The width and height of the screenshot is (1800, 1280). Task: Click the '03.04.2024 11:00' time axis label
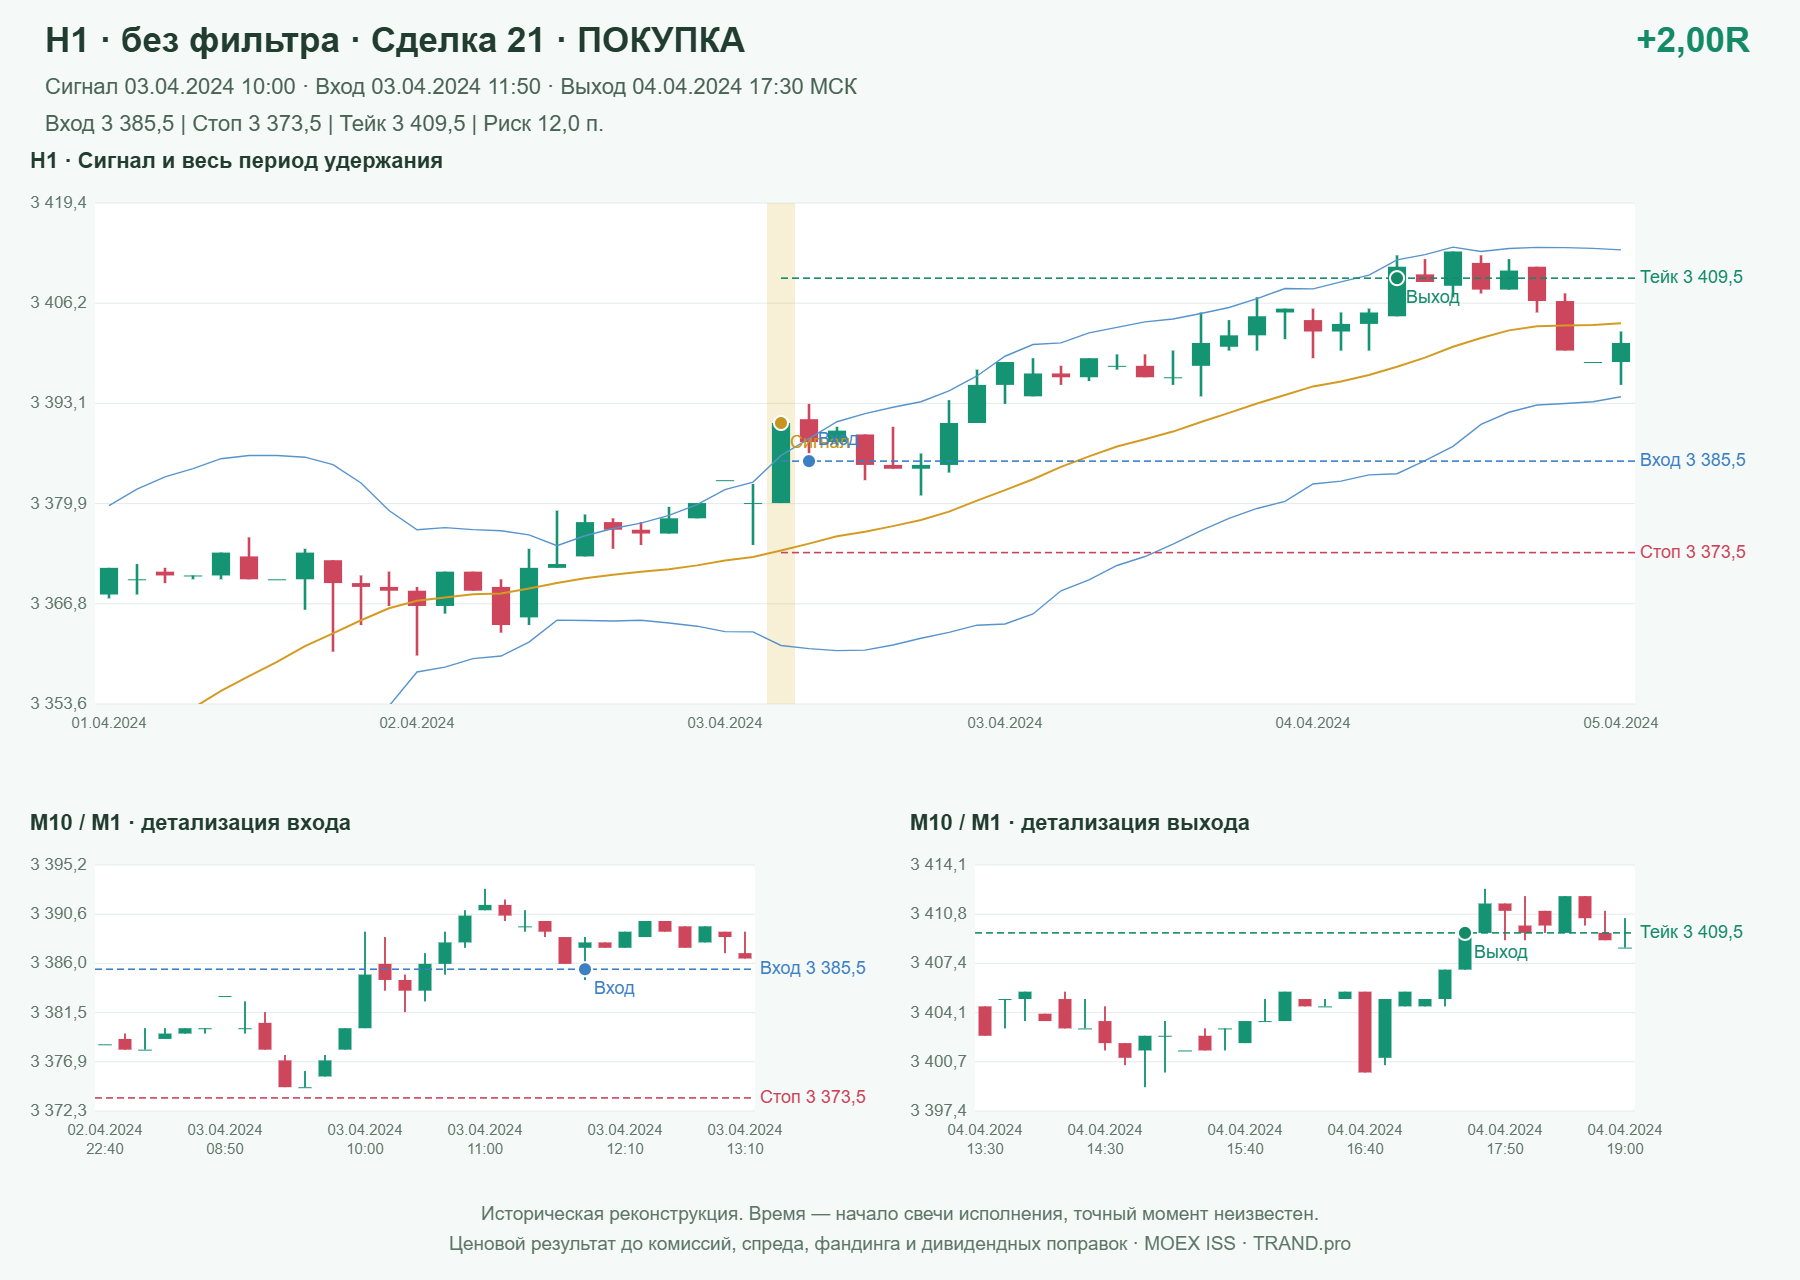(x=485, y=1139)
